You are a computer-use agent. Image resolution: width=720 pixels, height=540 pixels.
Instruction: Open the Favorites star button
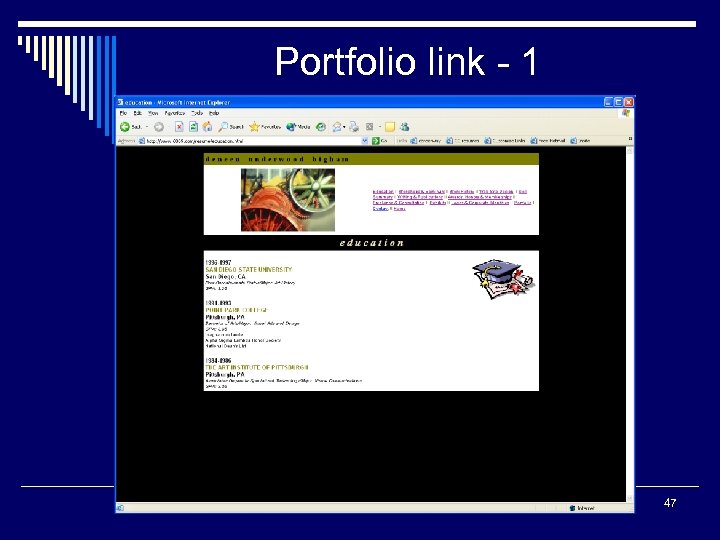265,127
